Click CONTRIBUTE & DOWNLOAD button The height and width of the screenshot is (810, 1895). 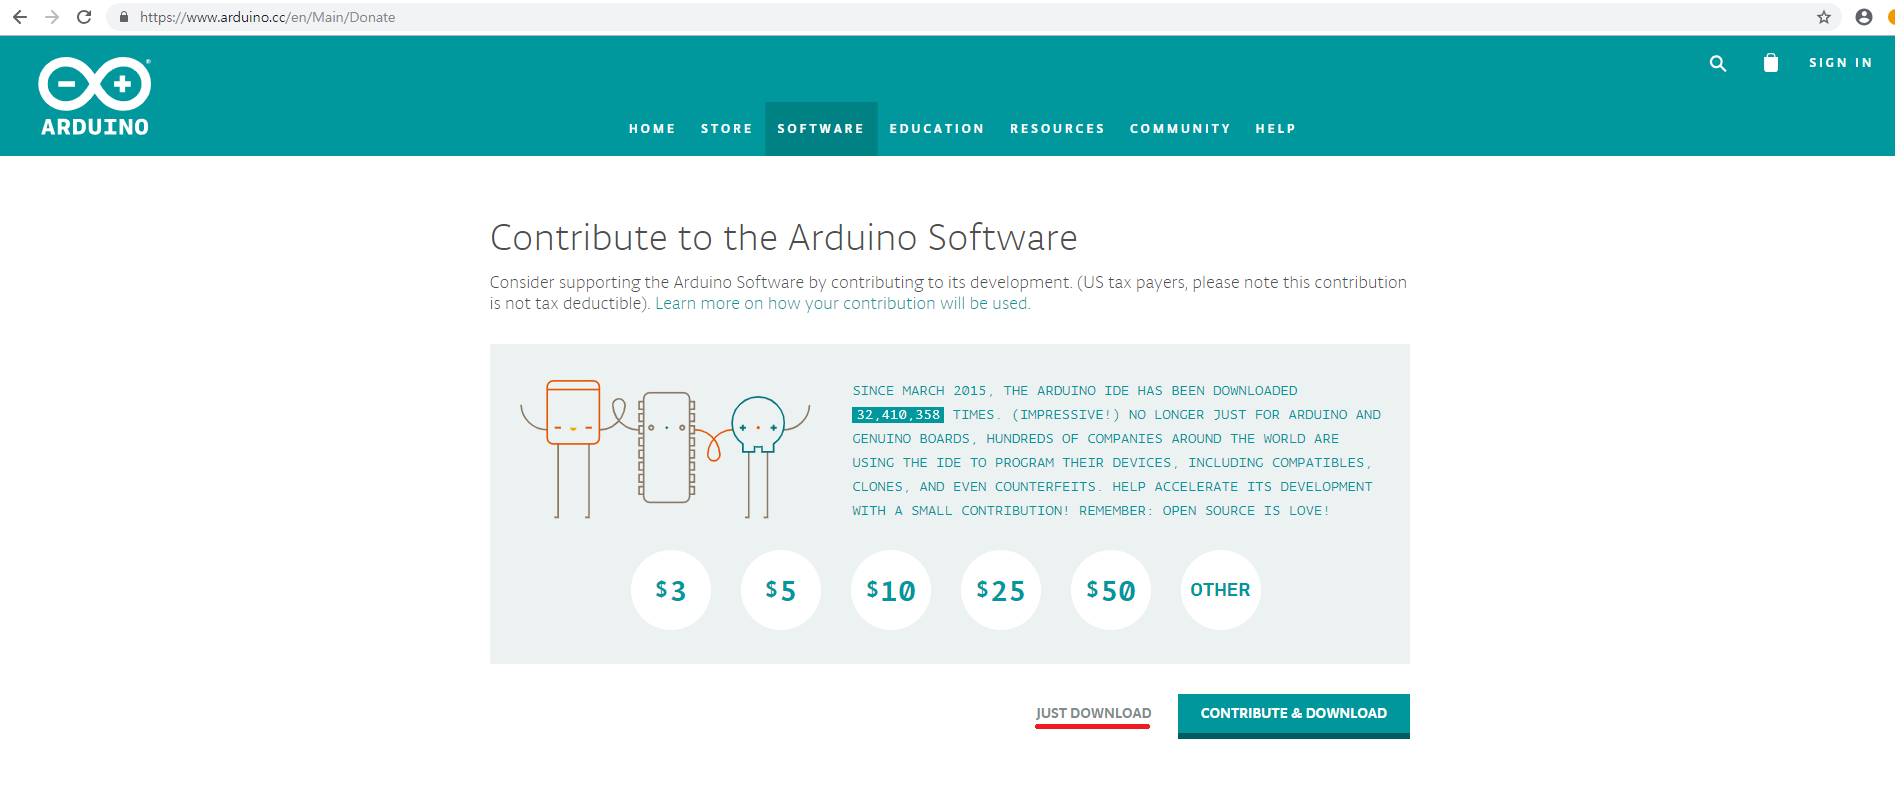pos(1294,715)
